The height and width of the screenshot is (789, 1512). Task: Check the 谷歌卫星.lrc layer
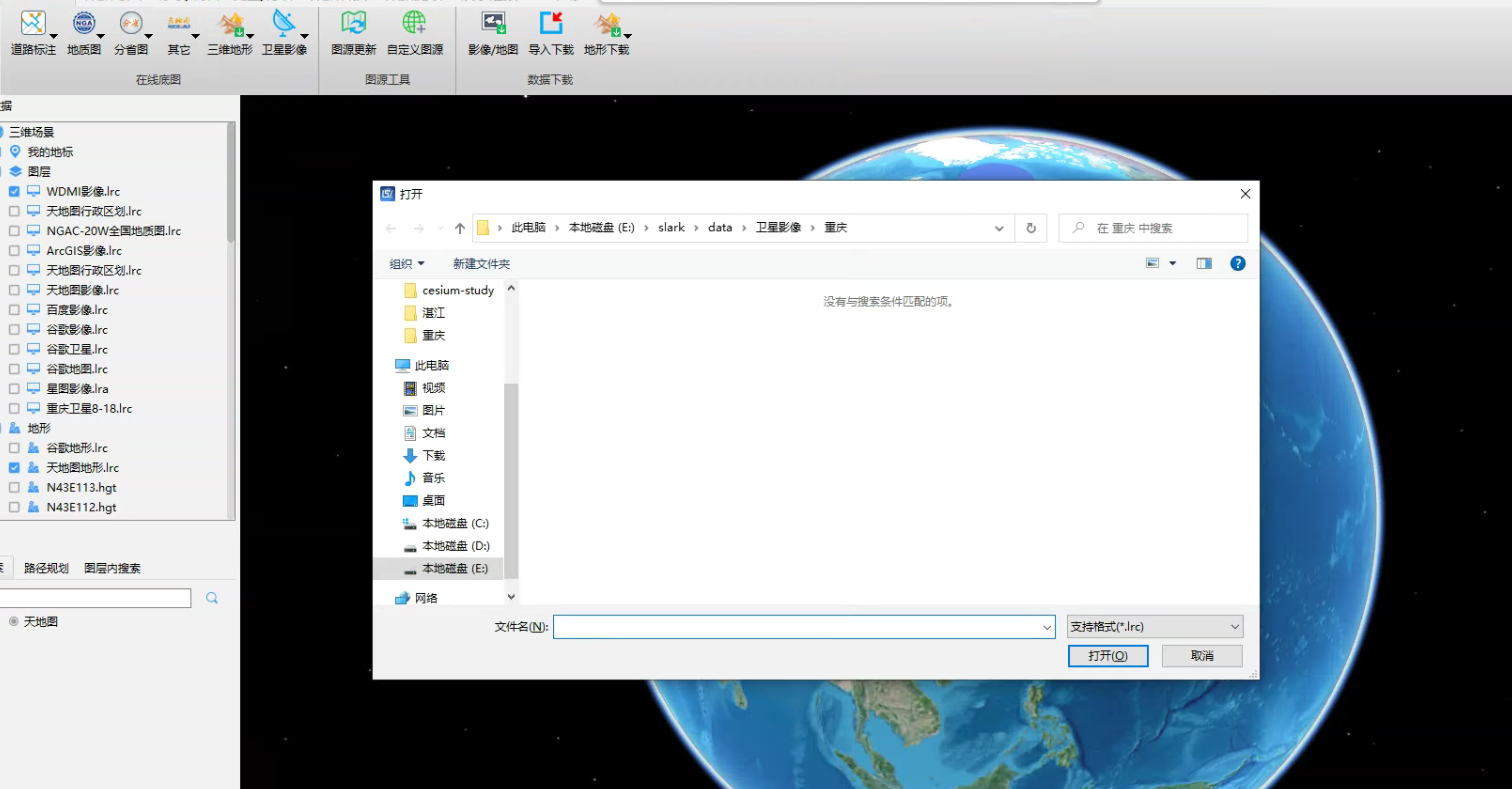pos(14,349)
